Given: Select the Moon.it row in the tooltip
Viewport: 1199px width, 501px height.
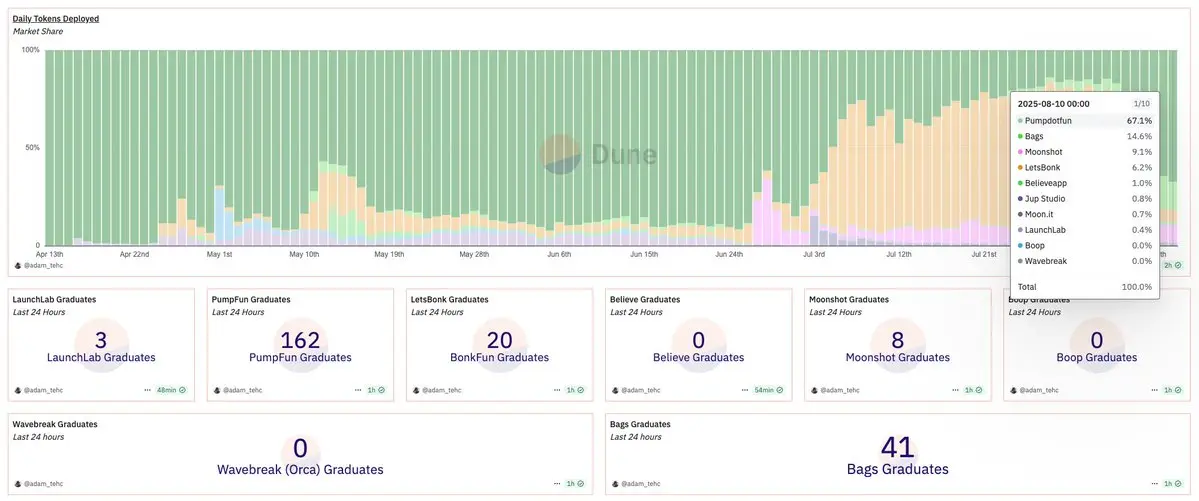Looking at the screenshot, I should (x=1085, y=214).
